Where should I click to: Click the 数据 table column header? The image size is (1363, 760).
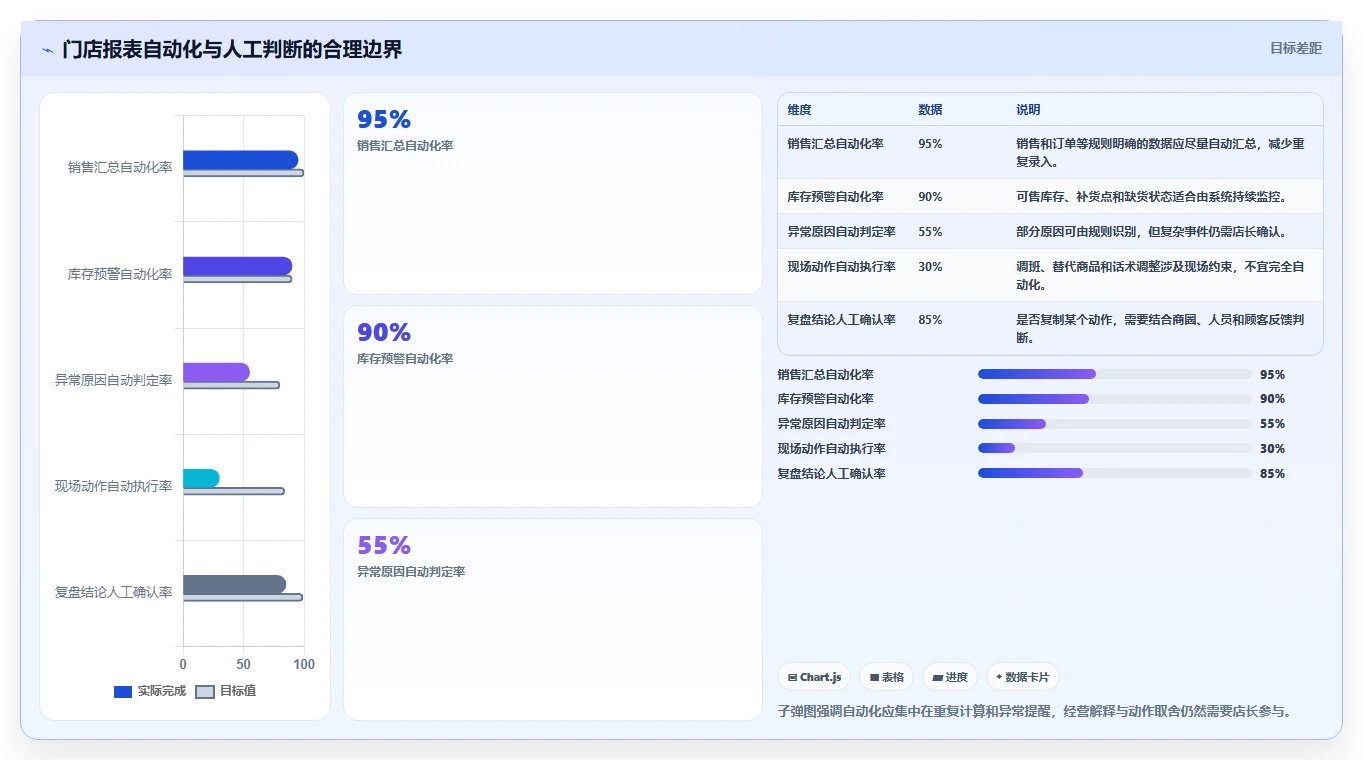coord(930,110)
